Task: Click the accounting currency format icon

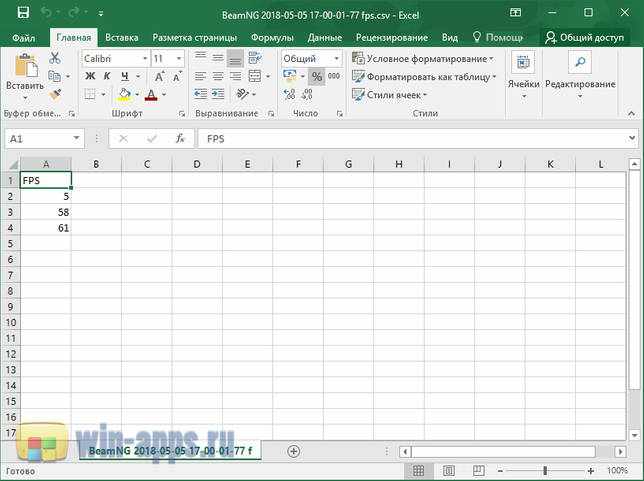Action: (x=290, y=76)
